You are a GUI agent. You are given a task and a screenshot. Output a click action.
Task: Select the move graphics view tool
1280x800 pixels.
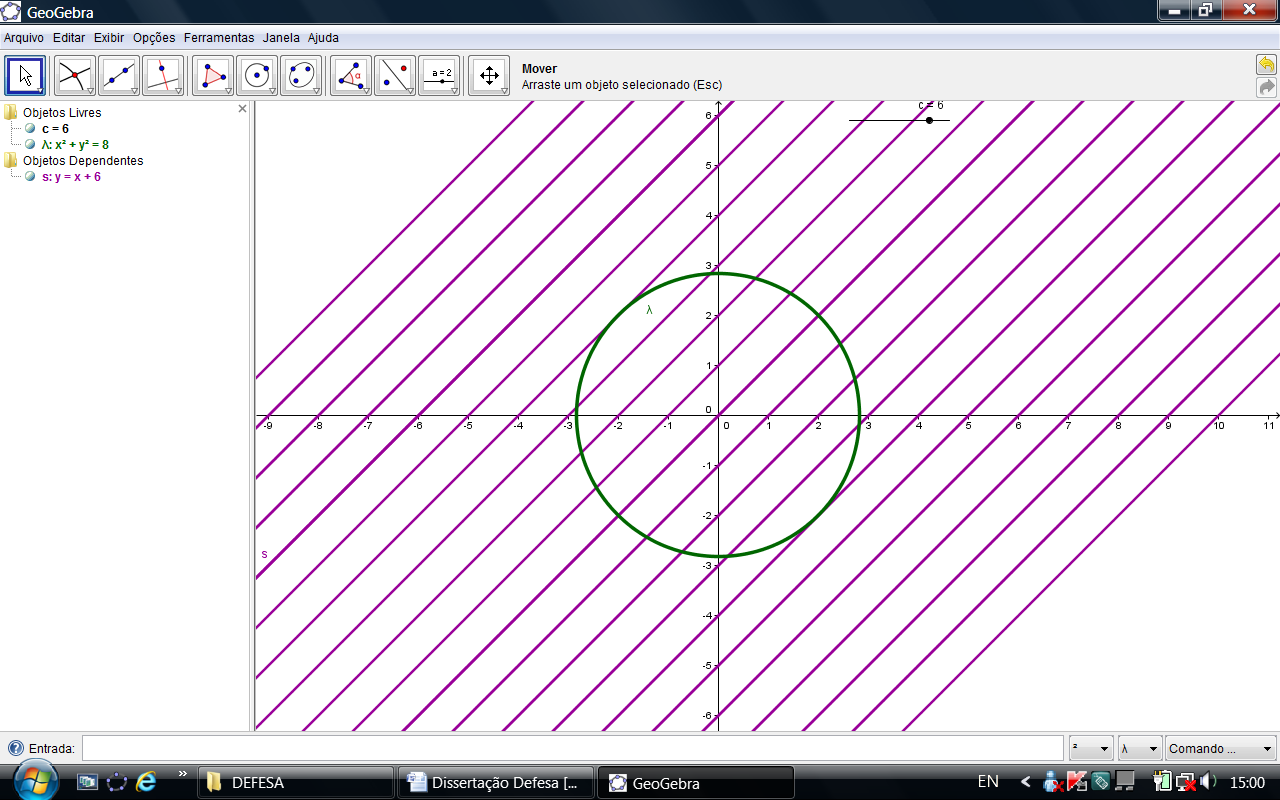point(489,75)
